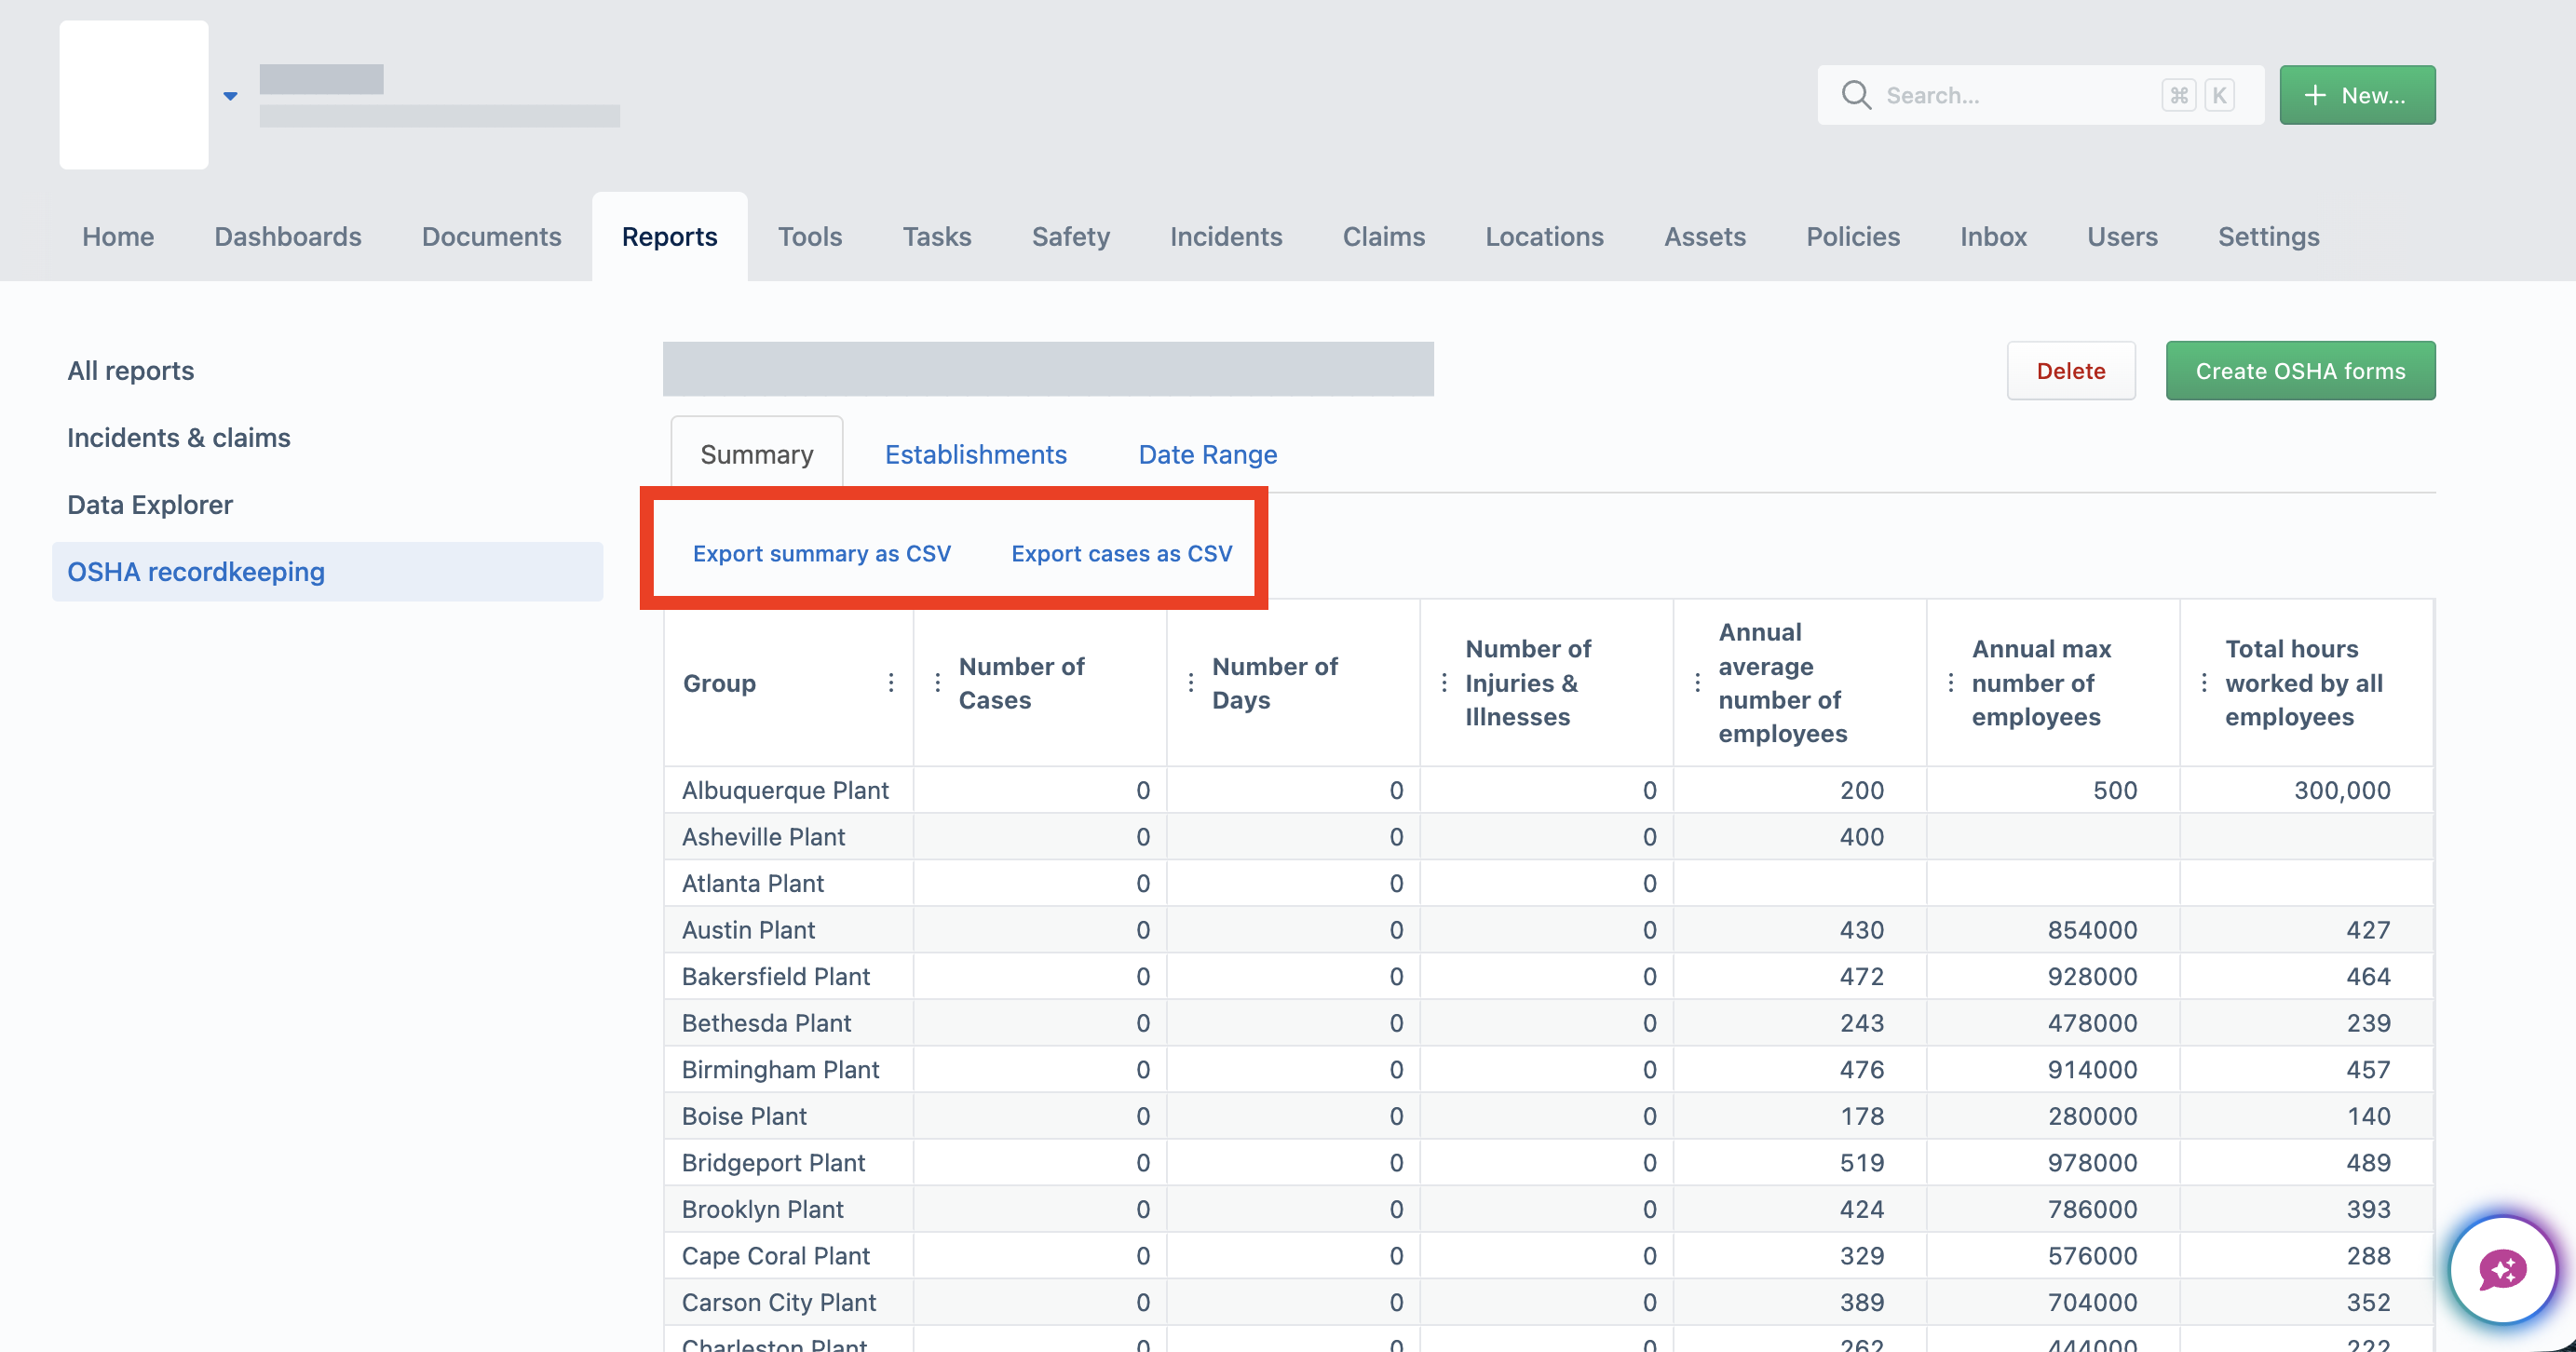Open Annual max employees column menu
The image size is (2576, 1352).
point(1950,683)
